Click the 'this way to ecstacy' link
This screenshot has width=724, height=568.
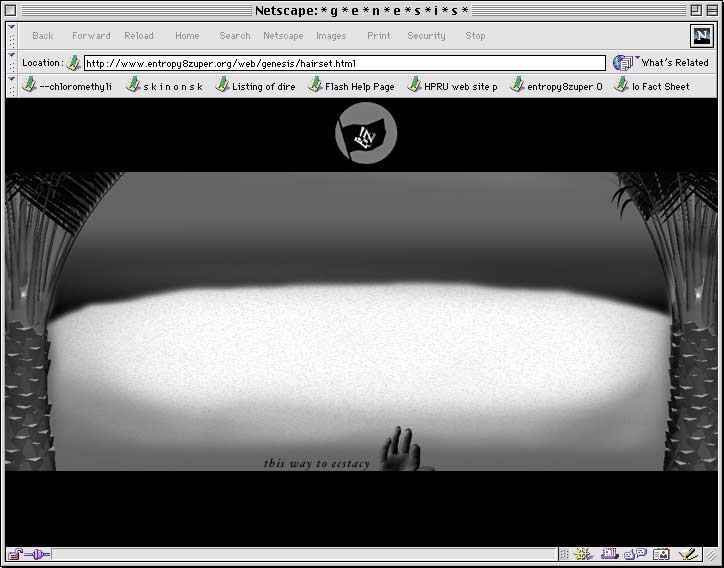[317, 463]
